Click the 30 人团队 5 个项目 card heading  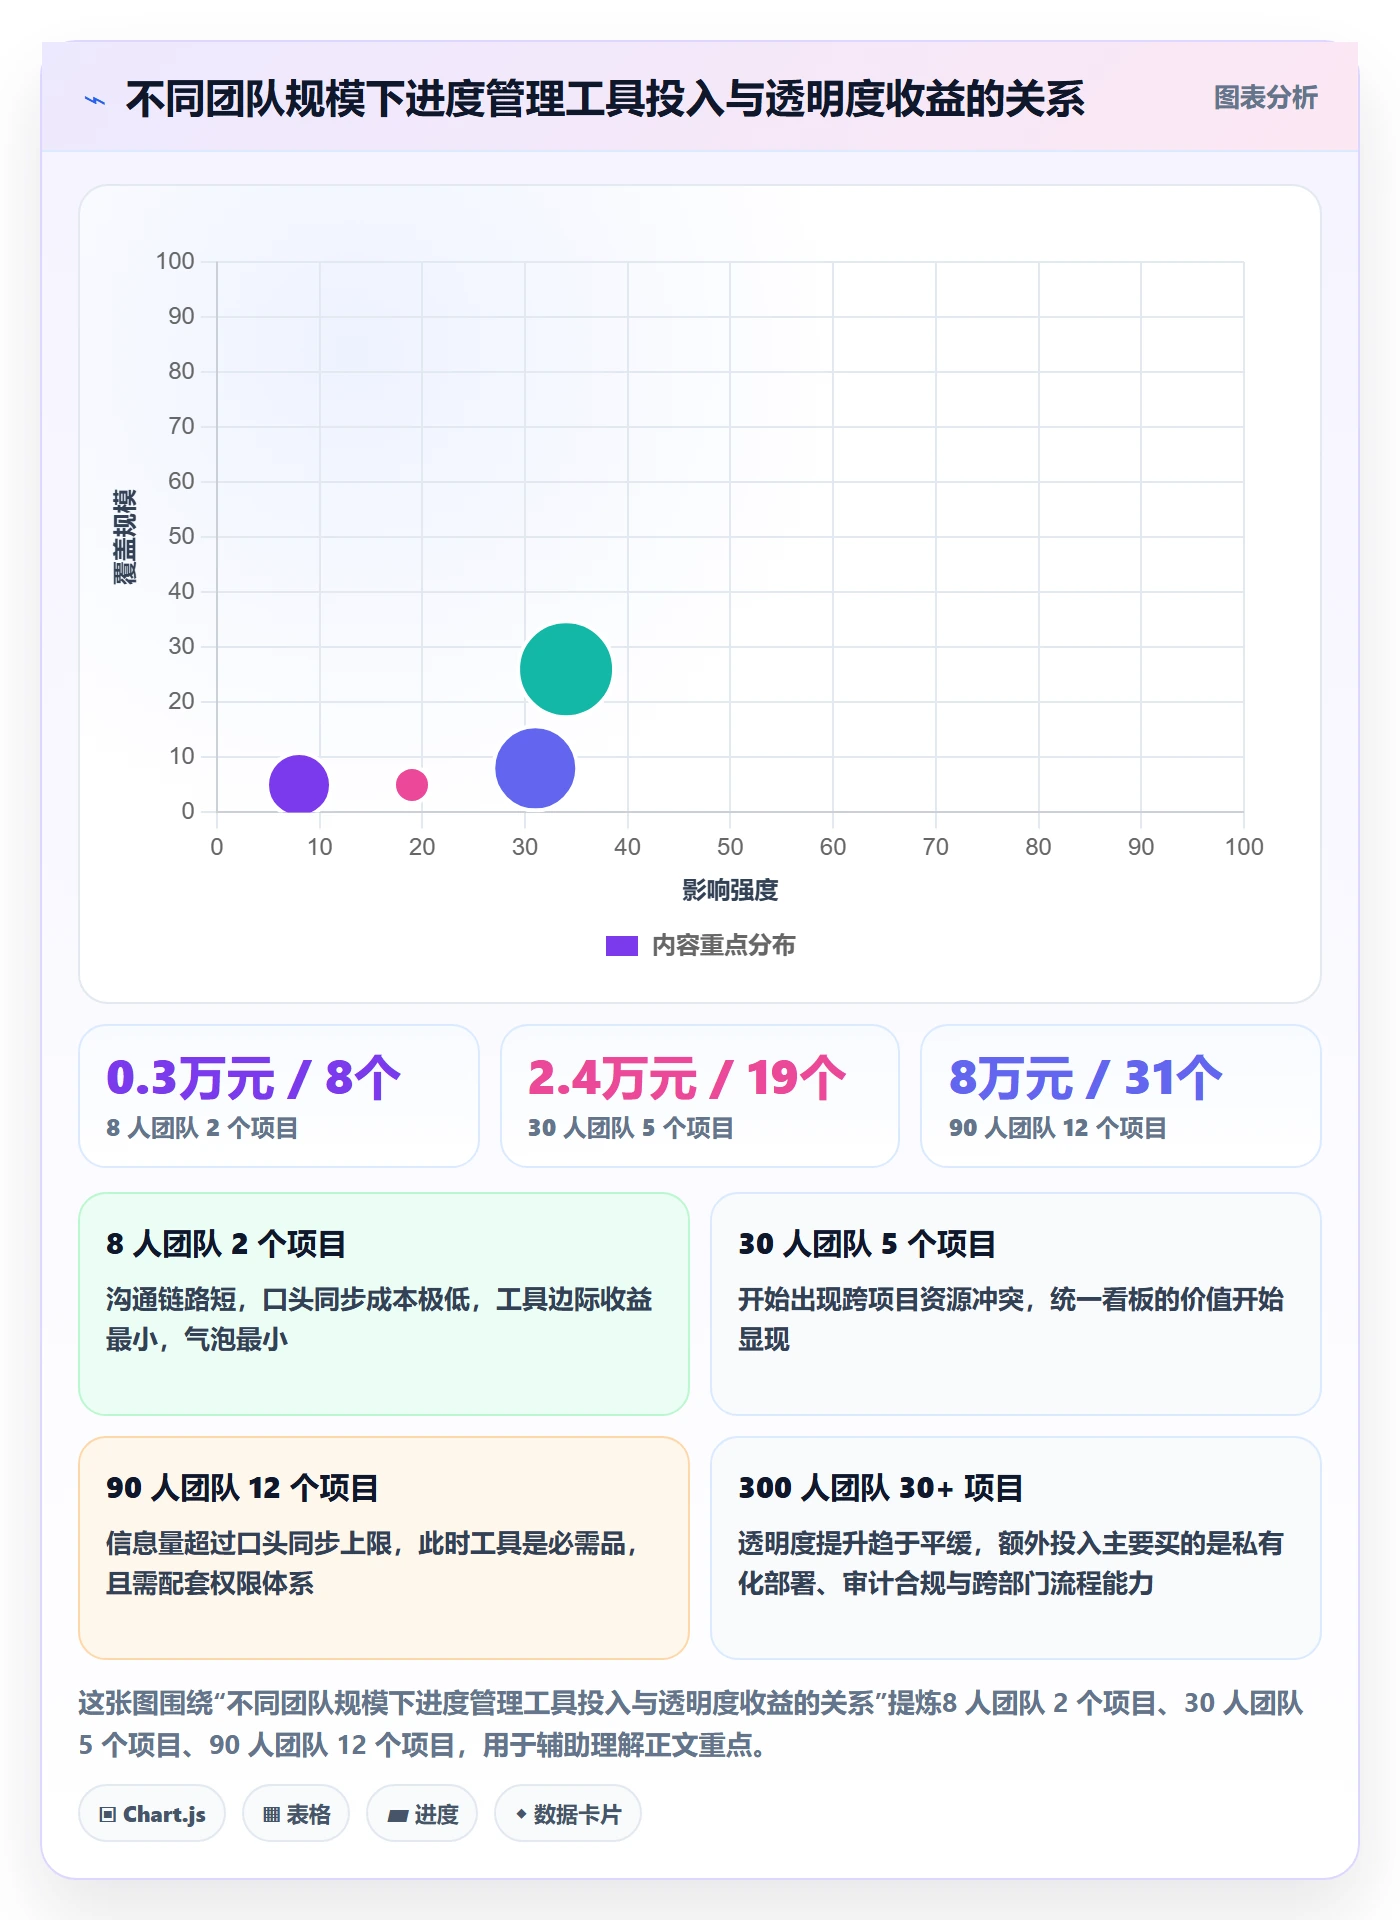tap(867, 1245)
